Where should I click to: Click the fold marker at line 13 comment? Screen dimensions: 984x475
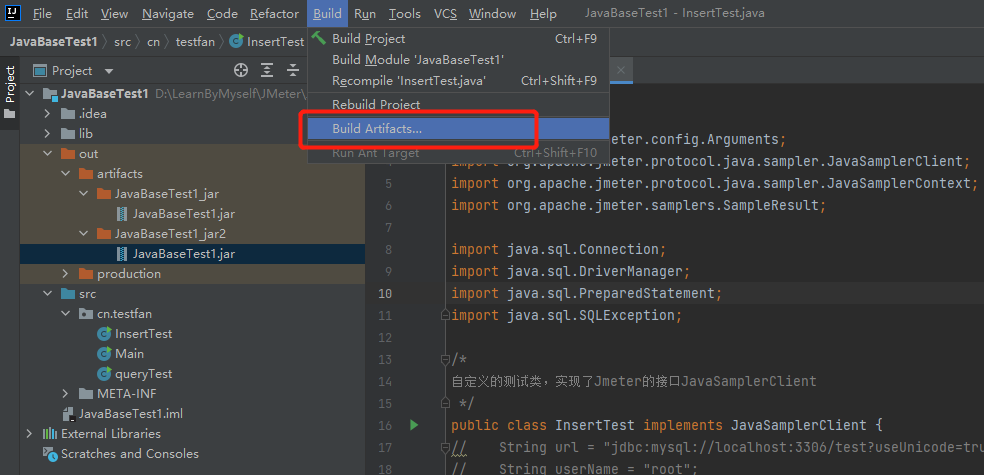point(445,360)
